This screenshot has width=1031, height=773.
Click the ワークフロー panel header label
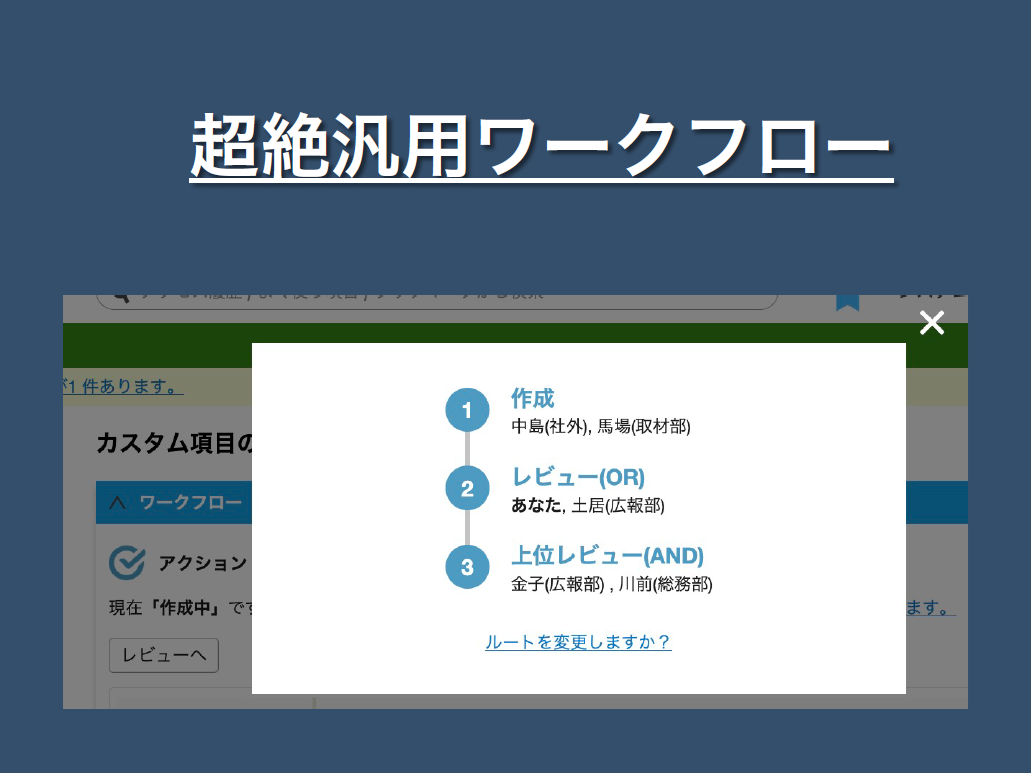(x=190, y=502)
